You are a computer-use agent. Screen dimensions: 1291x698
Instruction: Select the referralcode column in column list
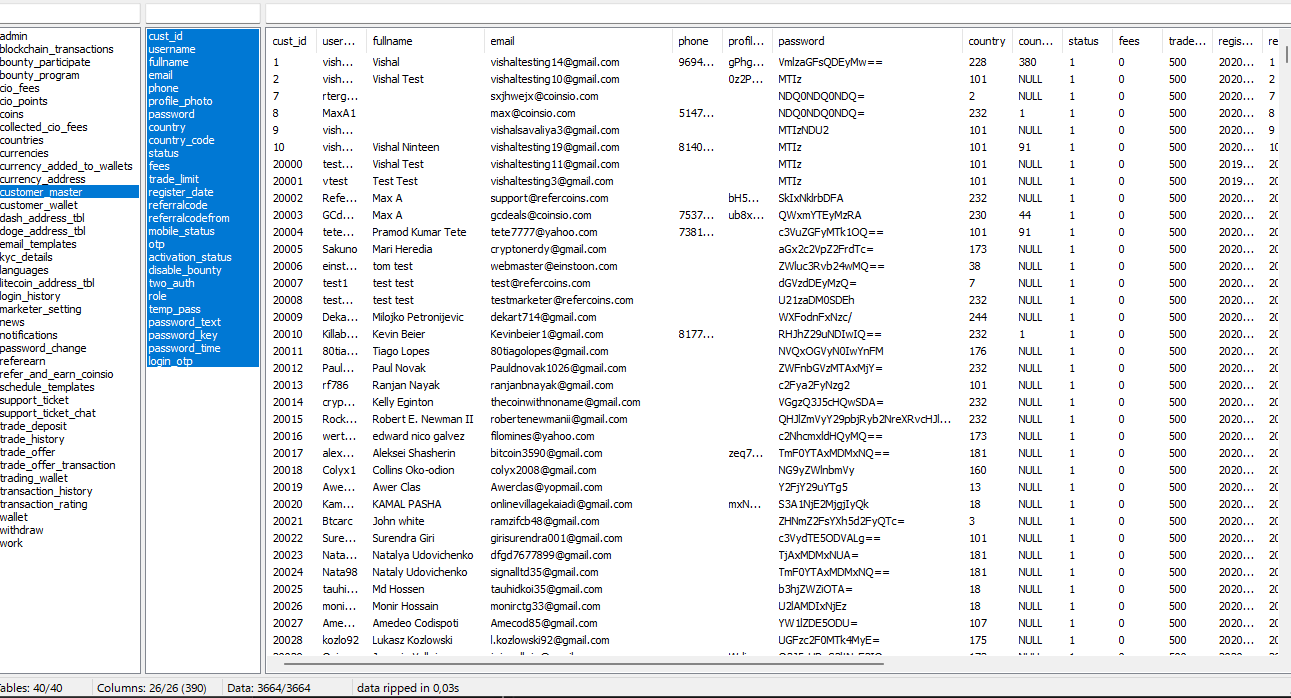[178, 205]
